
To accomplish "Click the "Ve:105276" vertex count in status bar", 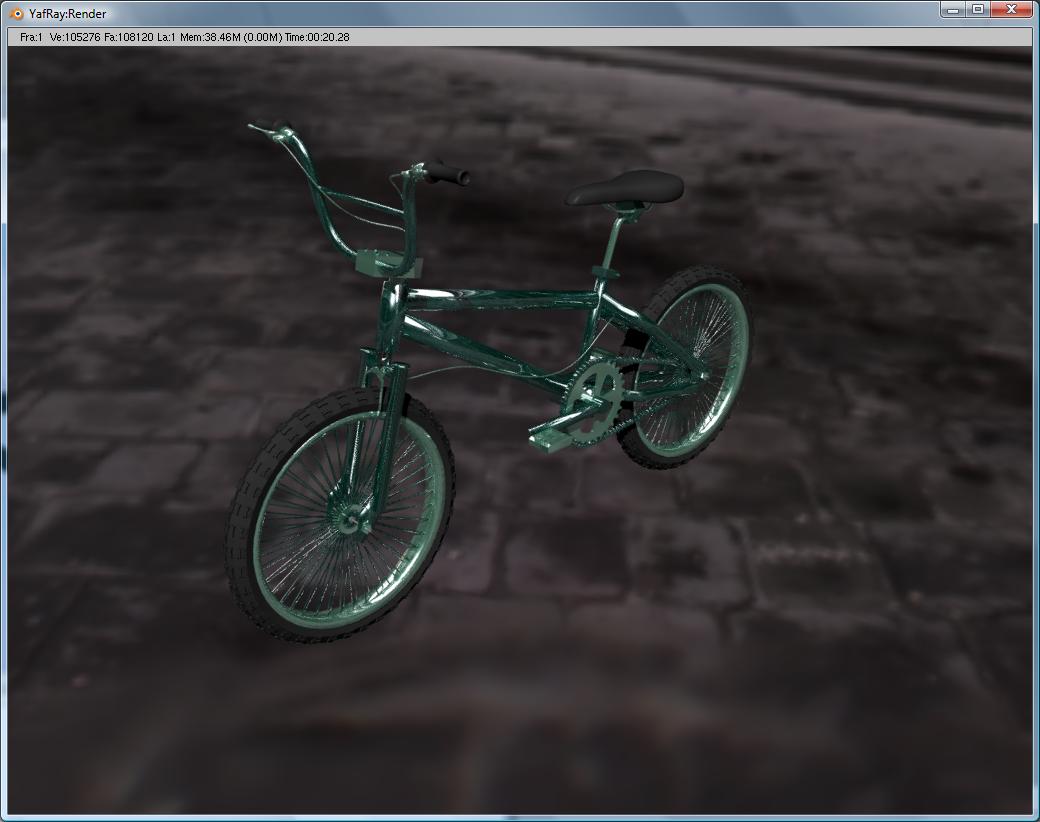I will [x=75, y=37].
